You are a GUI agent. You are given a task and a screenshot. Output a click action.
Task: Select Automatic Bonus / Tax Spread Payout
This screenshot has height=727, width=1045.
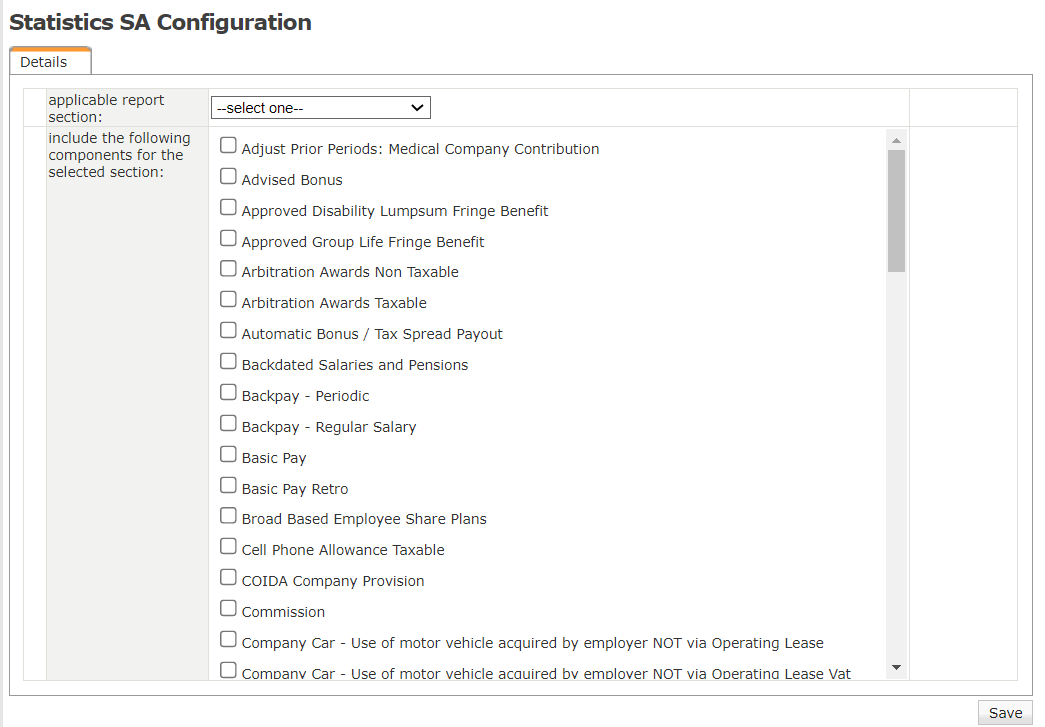coord(229,331)
